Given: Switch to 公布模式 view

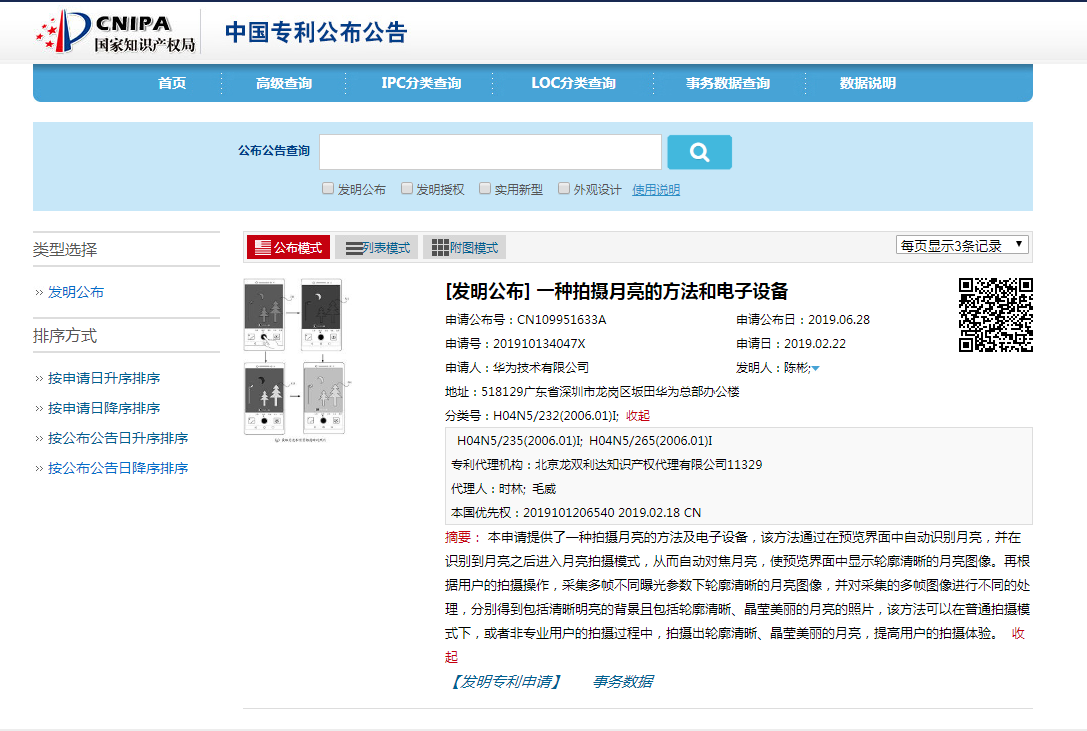Looking at the screenshot, I should point(288,248).
